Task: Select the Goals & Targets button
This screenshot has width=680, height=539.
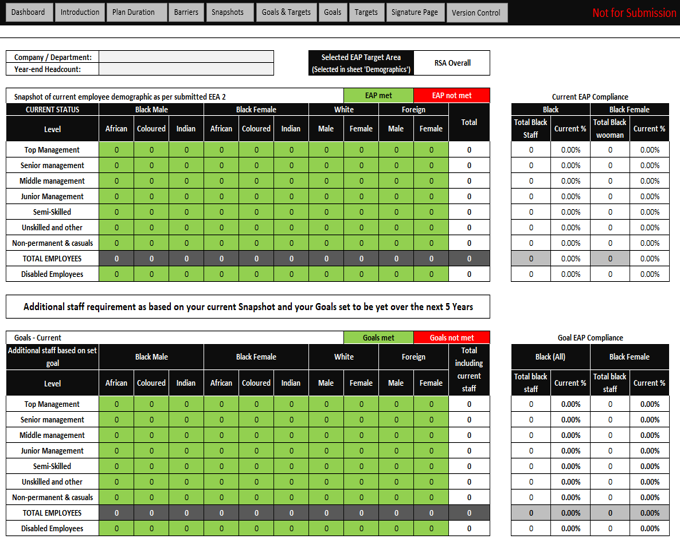Action: (x=285, y=13)
